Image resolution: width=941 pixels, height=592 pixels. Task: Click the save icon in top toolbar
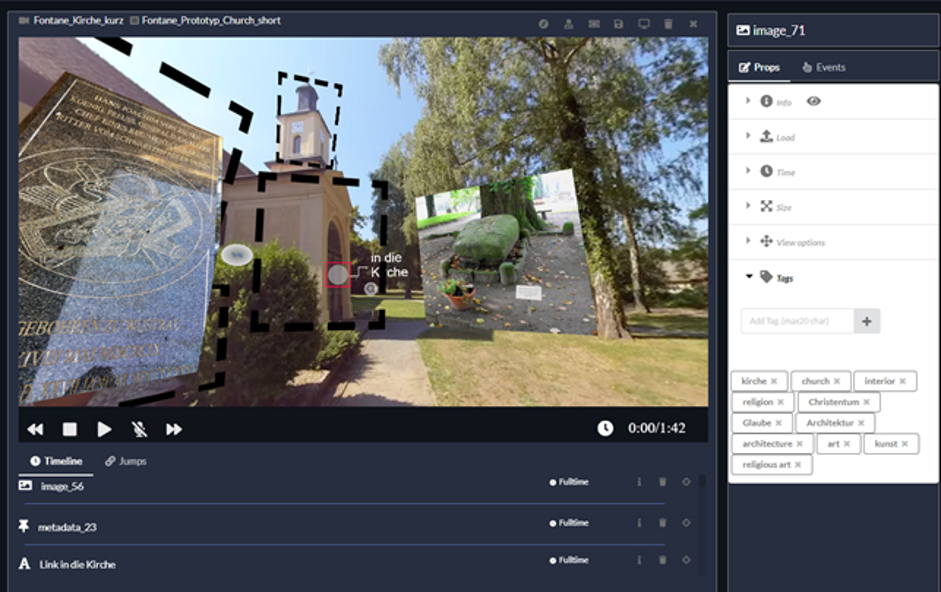(618, 24)
